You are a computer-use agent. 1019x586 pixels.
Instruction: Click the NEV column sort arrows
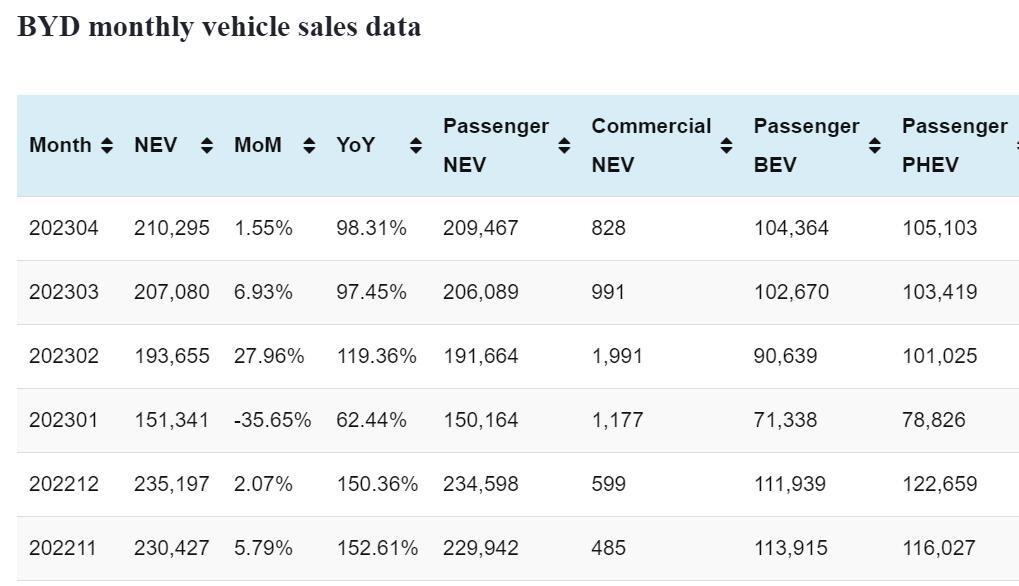click(207, 146)
